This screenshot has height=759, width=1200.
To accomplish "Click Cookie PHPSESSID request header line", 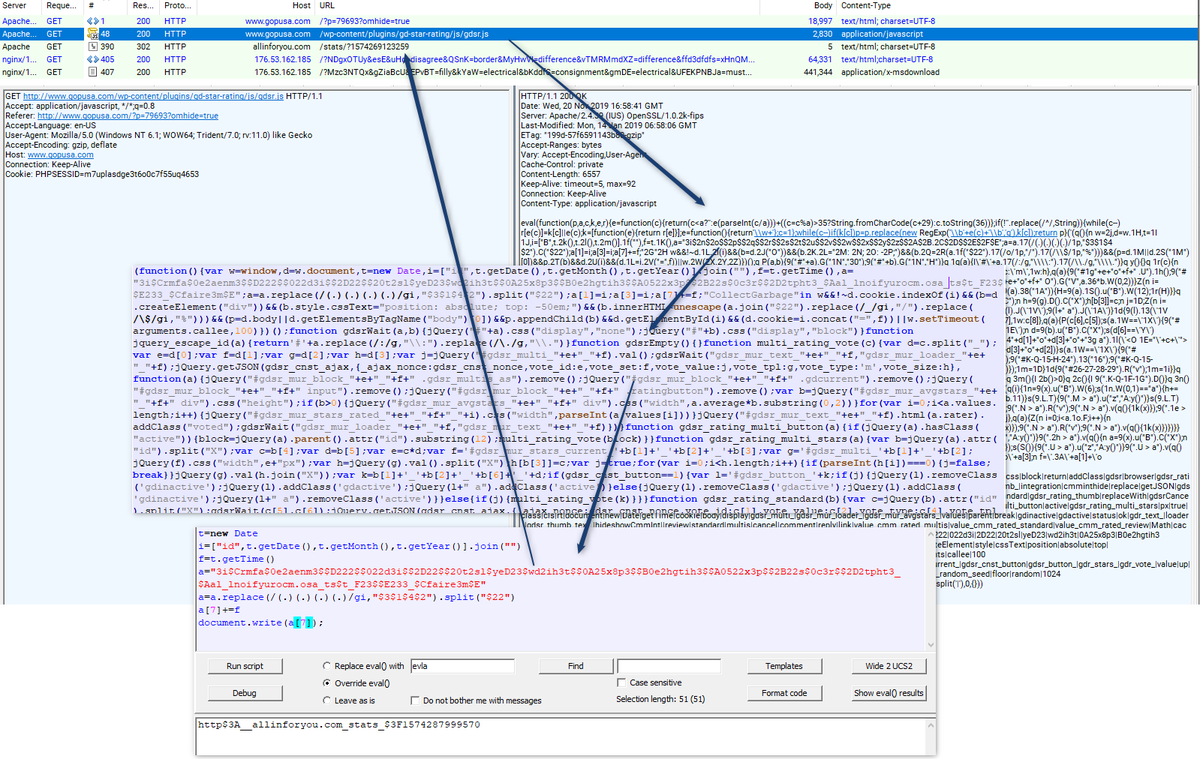I will coord(101,174).
